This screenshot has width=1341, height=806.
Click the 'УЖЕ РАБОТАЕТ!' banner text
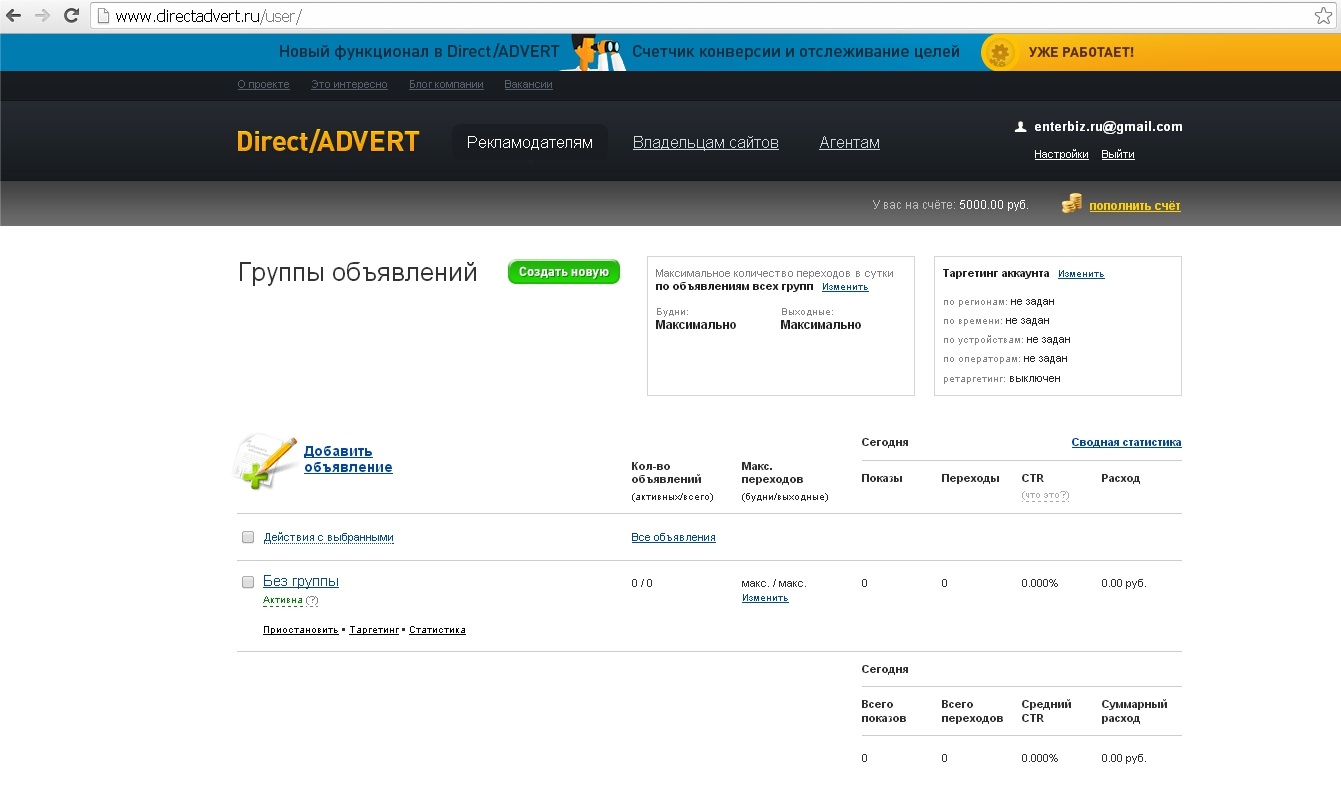pos(1081,52)
